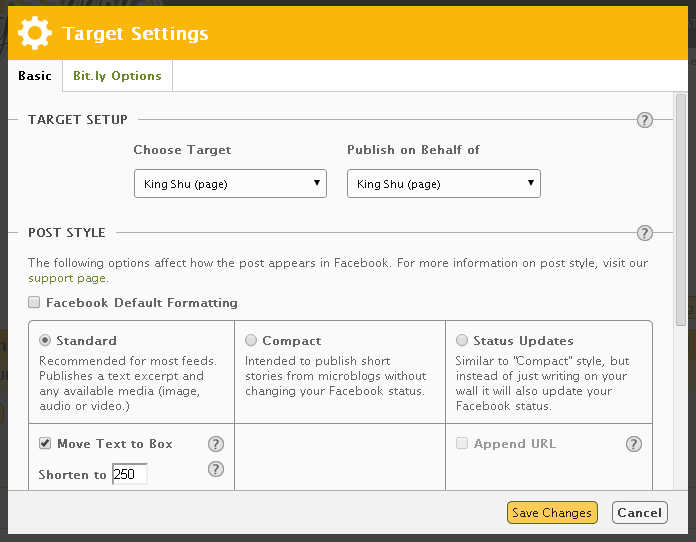
Task: Open the Choose Target dropdown
Action: click(230, 183)
